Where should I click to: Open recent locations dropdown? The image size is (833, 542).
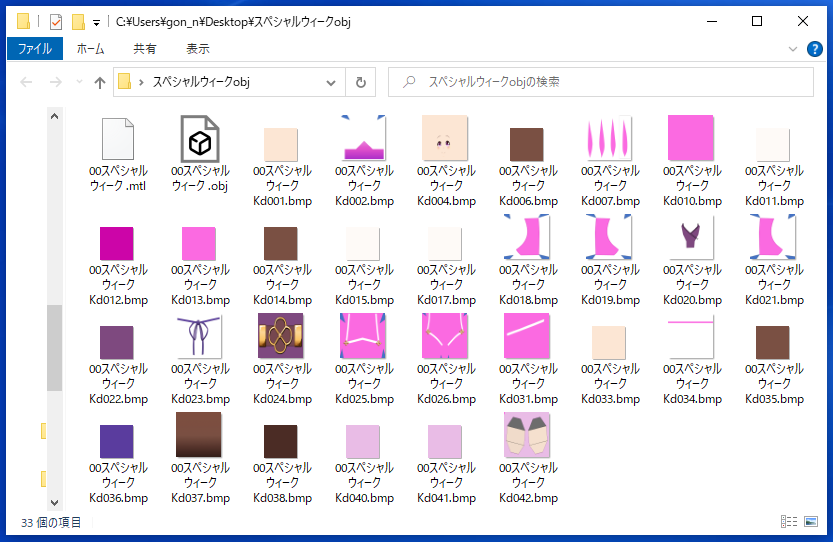(x=80, y=82)
